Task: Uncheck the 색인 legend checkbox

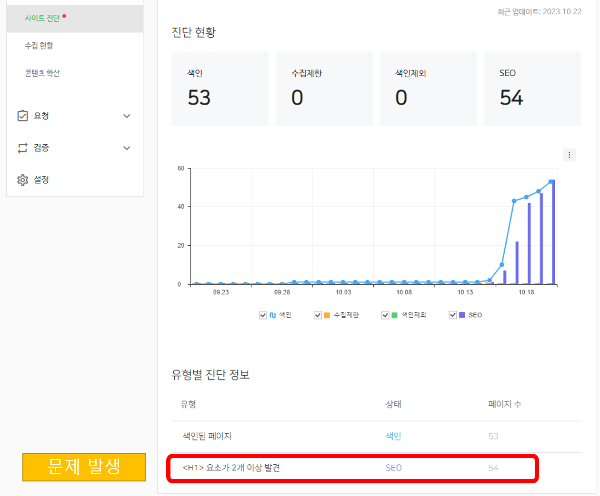Action: 262,315
